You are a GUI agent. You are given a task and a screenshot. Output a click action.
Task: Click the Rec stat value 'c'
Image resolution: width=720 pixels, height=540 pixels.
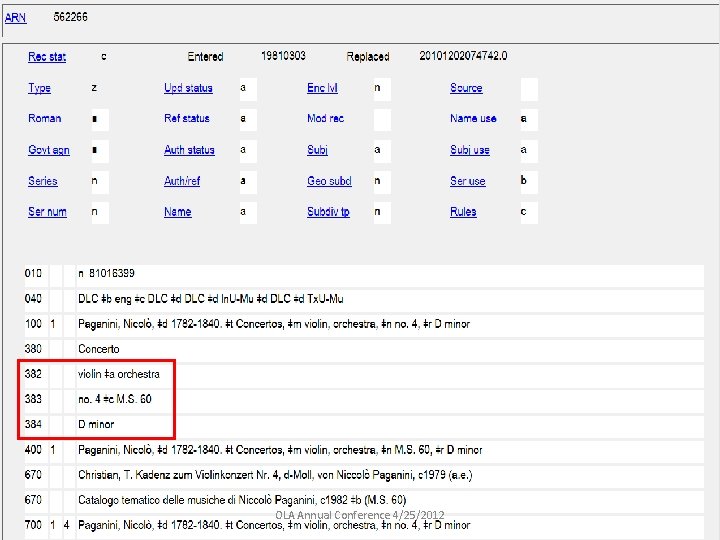104,56
